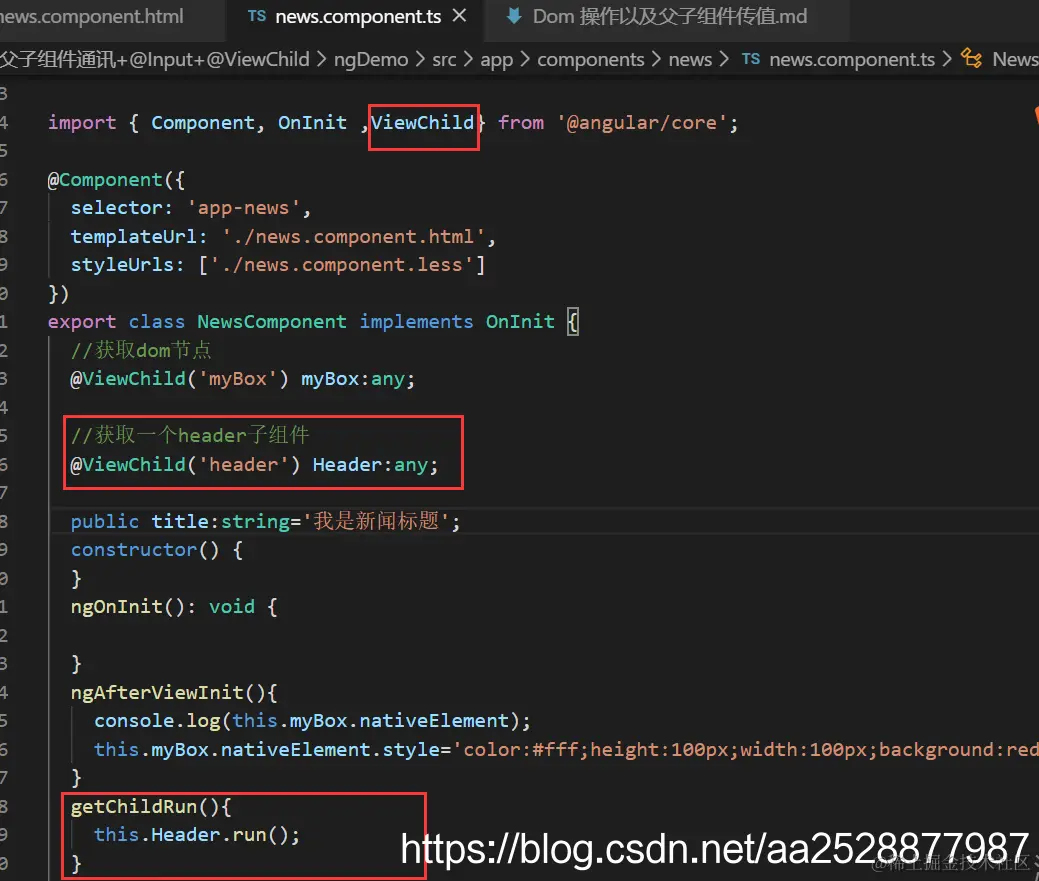Open the ngDemo breadcrumb folder
This screenshot has width=1039, height=881.
pos(370,60)
